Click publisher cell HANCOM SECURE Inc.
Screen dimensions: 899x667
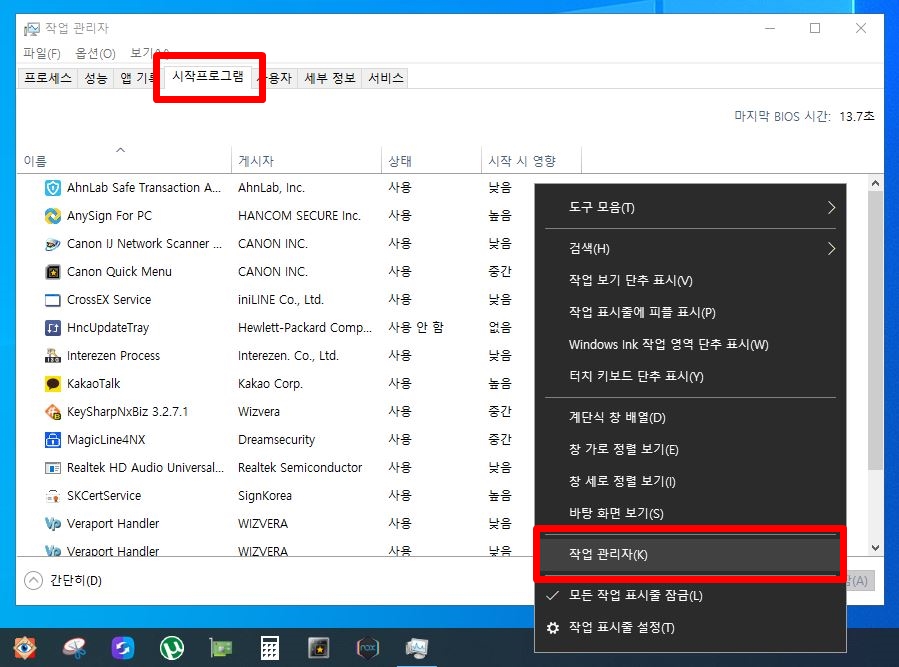coord(299,216)
